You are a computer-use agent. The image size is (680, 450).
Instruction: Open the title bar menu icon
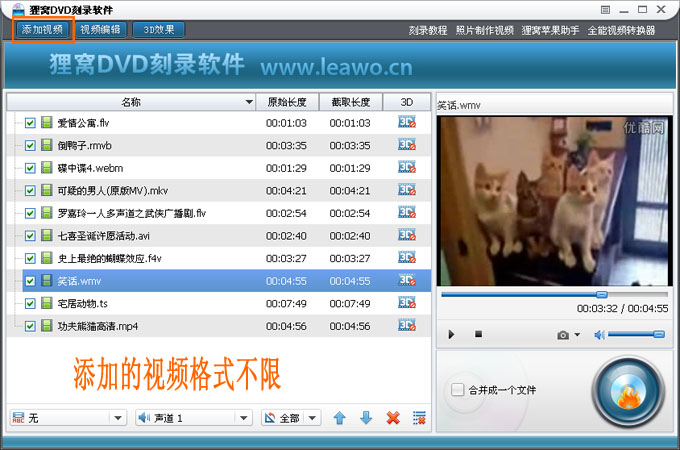[605, 10]
